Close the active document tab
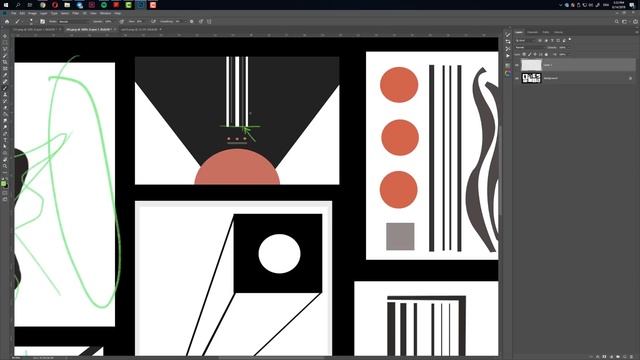Screen dimensions: 640x360 coord(115,29)
